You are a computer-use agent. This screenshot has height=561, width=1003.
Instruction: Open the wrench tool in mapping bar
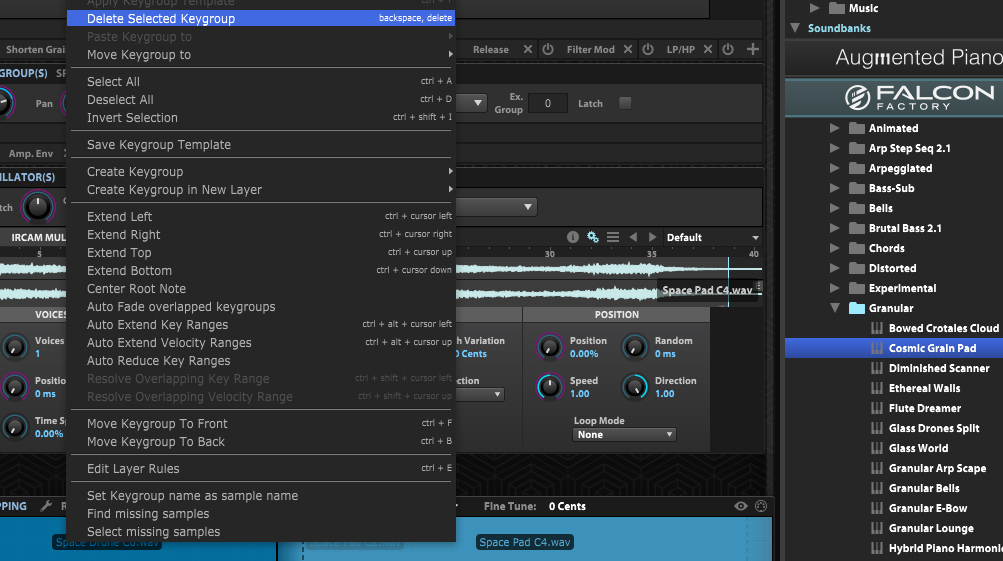click(46, 506)
